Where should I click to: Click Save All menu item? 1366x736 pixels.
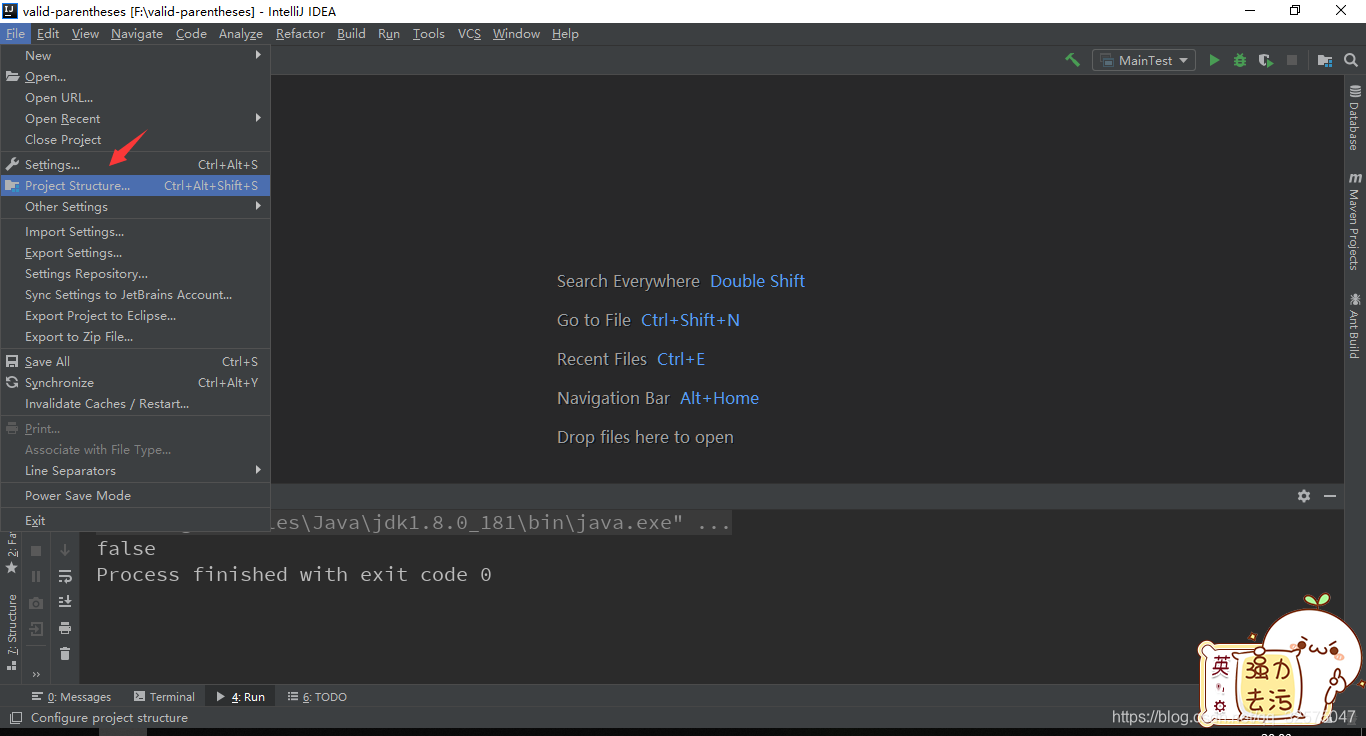(x=135, y=362)
